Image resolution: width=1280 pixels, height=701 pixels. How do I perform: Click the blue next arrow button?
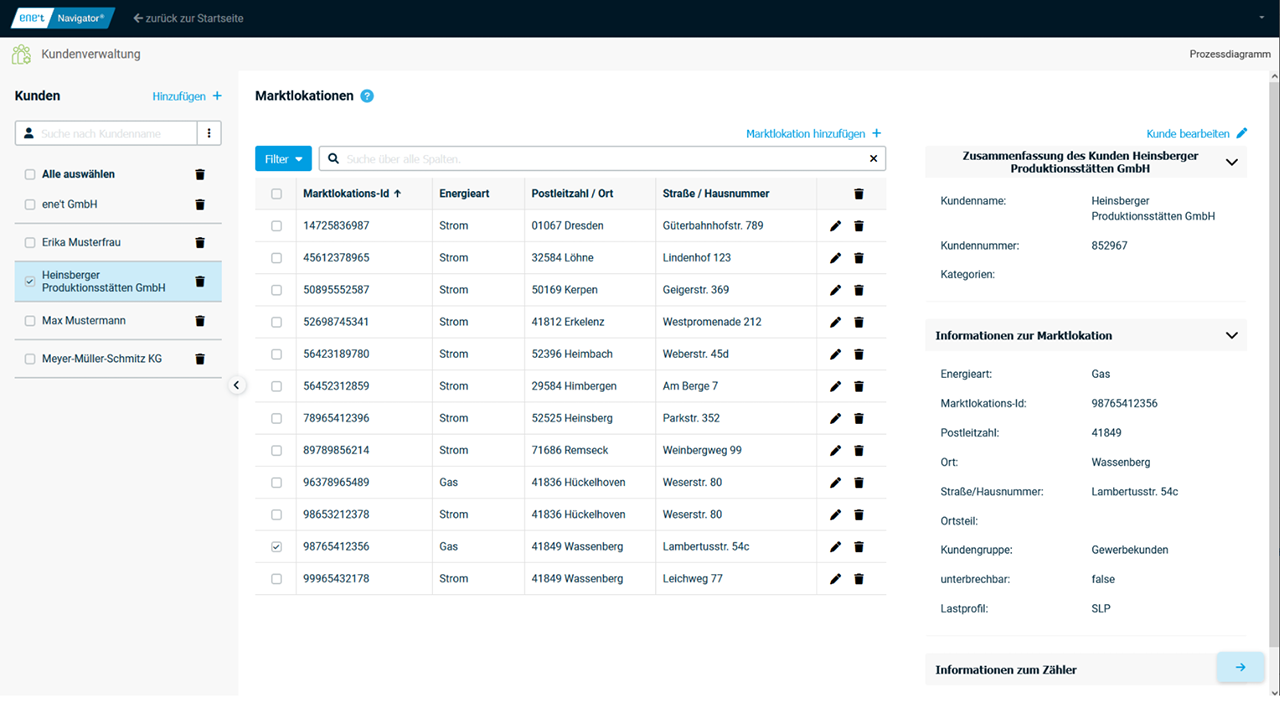1240,667
